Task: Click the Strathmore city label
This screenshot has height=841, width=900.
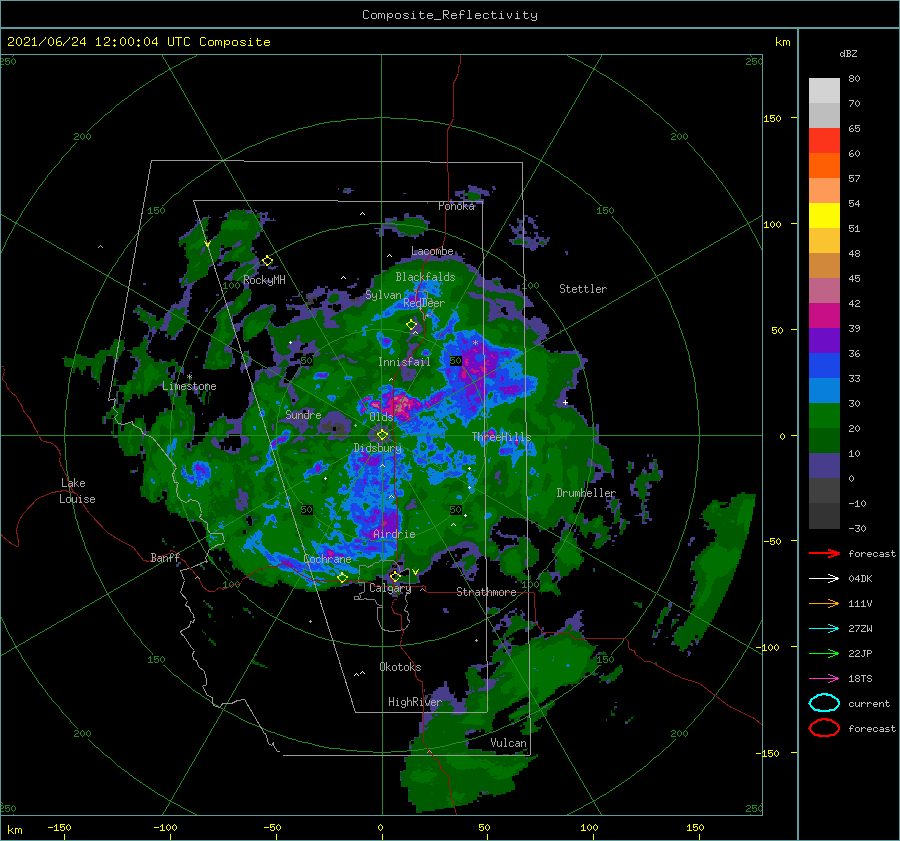Action: coord(486,592)
